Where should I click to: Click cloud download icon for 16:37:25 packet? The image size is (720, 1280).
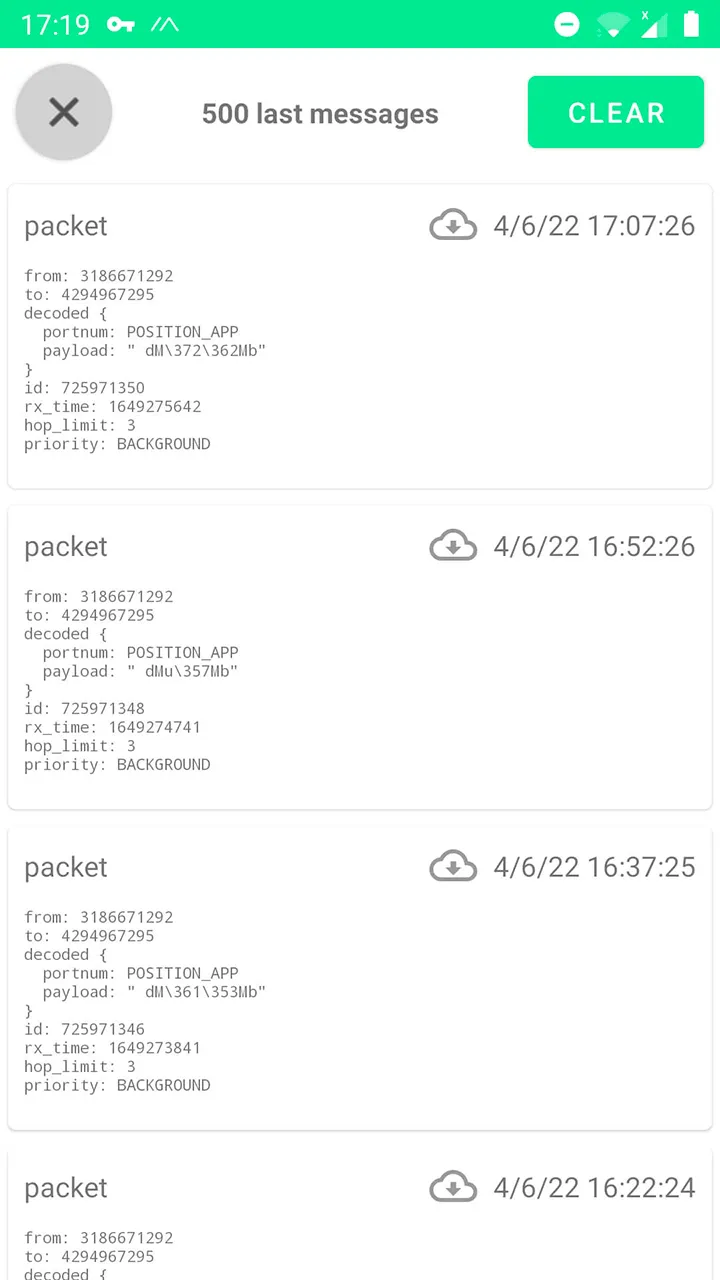(453, 867)
